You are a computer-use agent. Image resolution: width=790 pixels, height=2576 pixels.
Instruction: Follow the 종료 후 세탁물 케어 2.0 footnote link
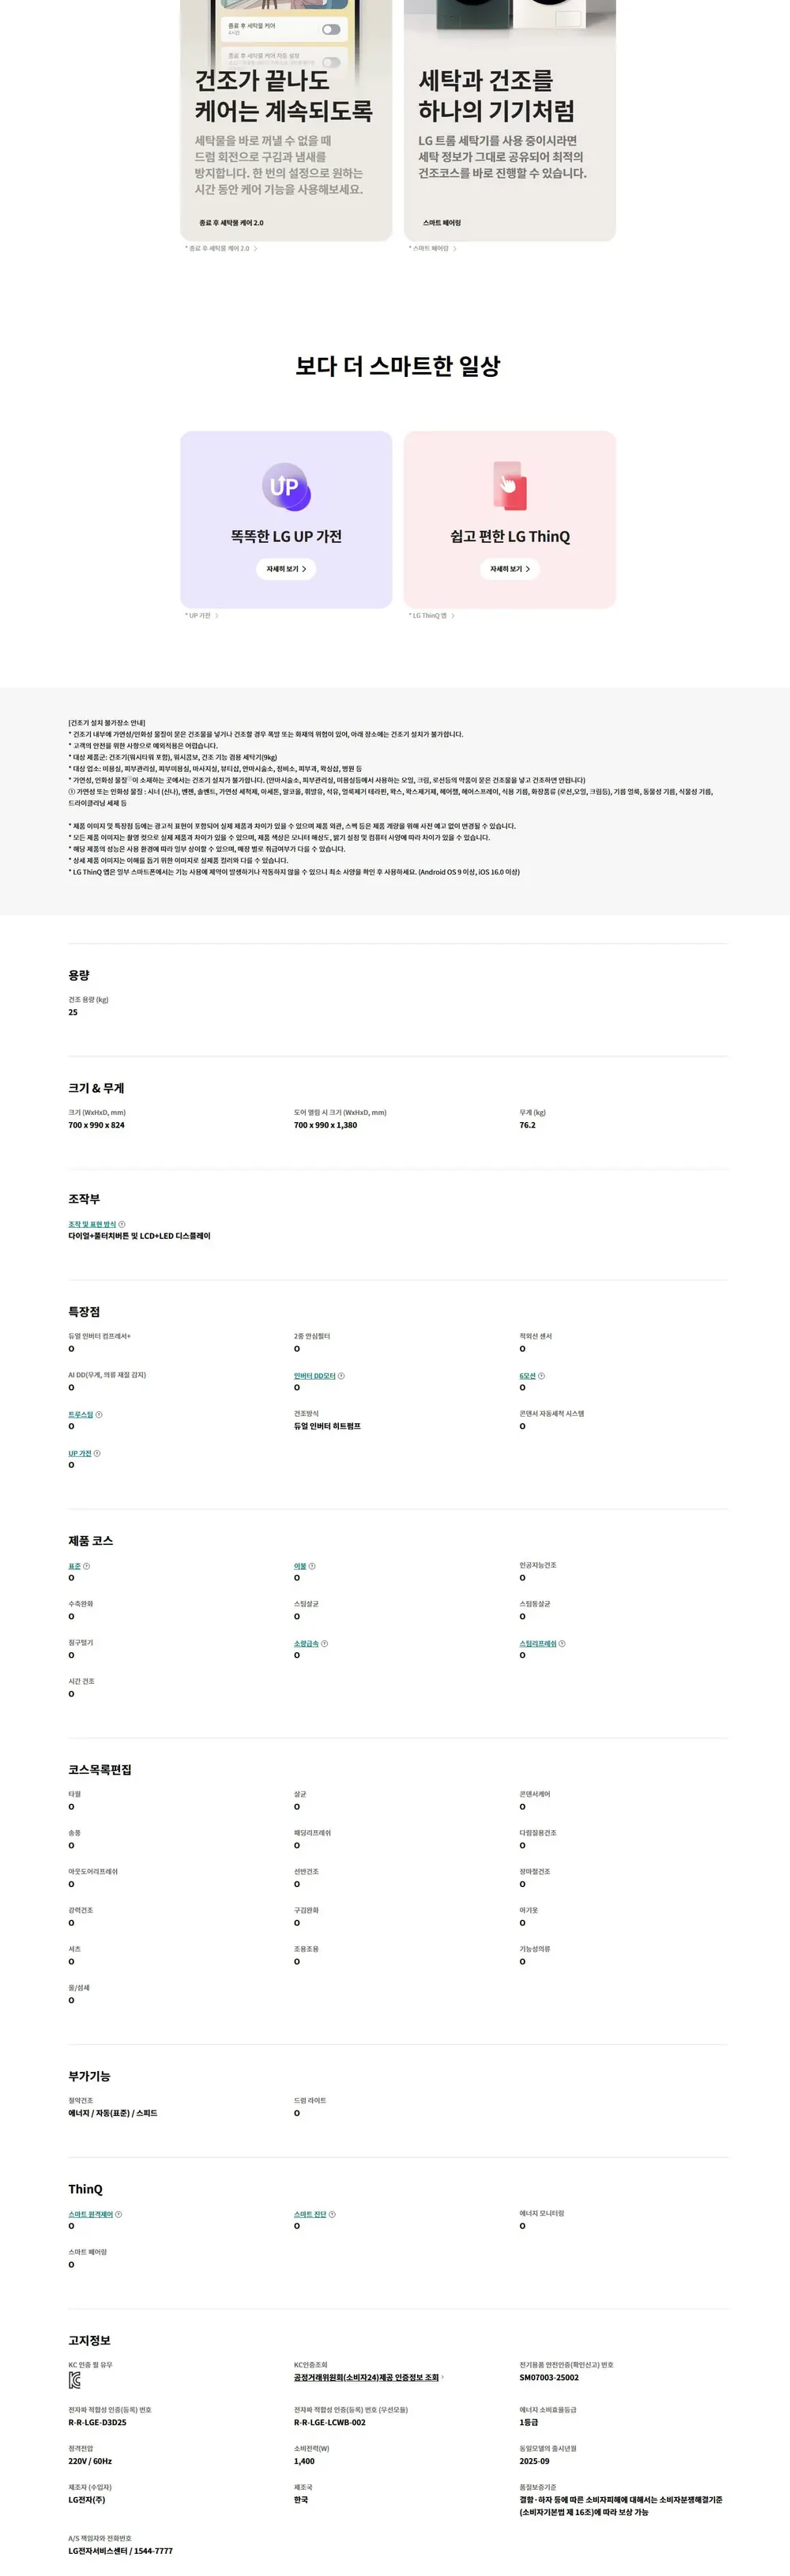(x=221, y=249)
